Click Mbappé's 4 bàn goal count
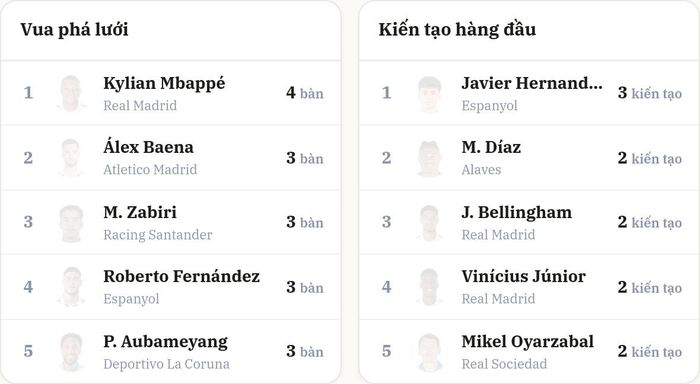The width and height of the screenshot is (700, 384). point(305,93)
